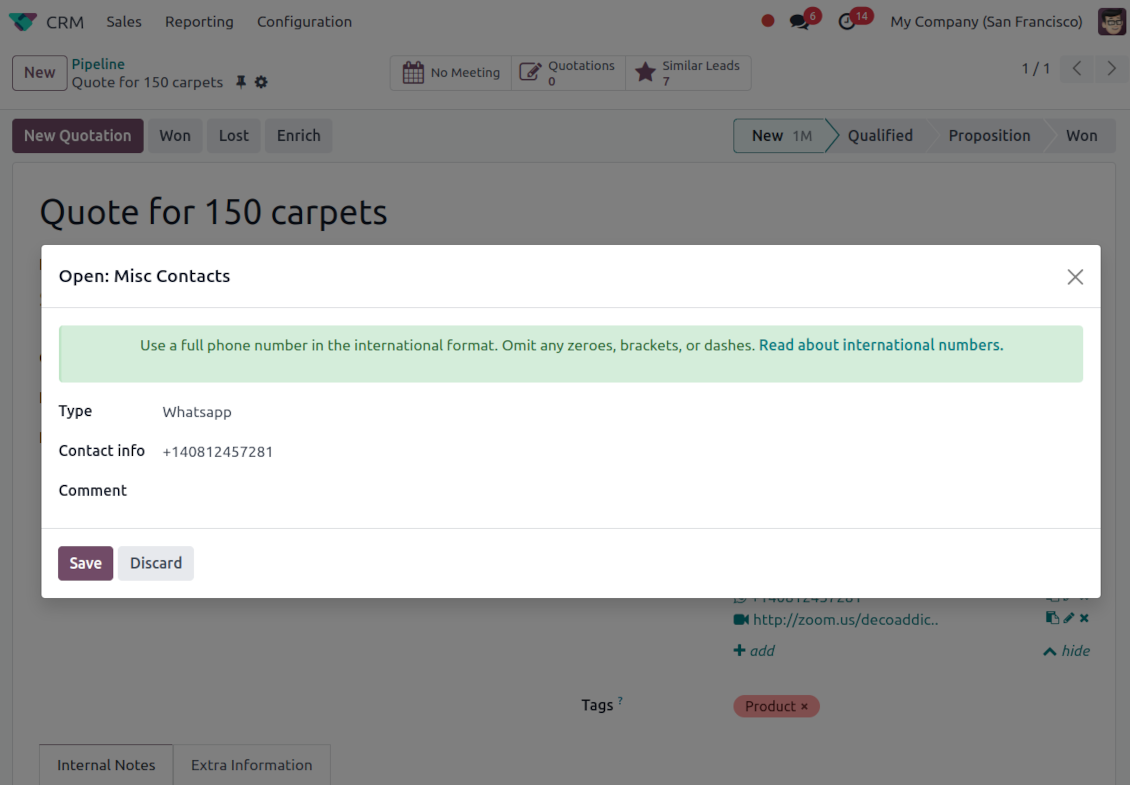Go to next record arrow
Viewport: 1130px width, 785px height.
point(1111,69)
